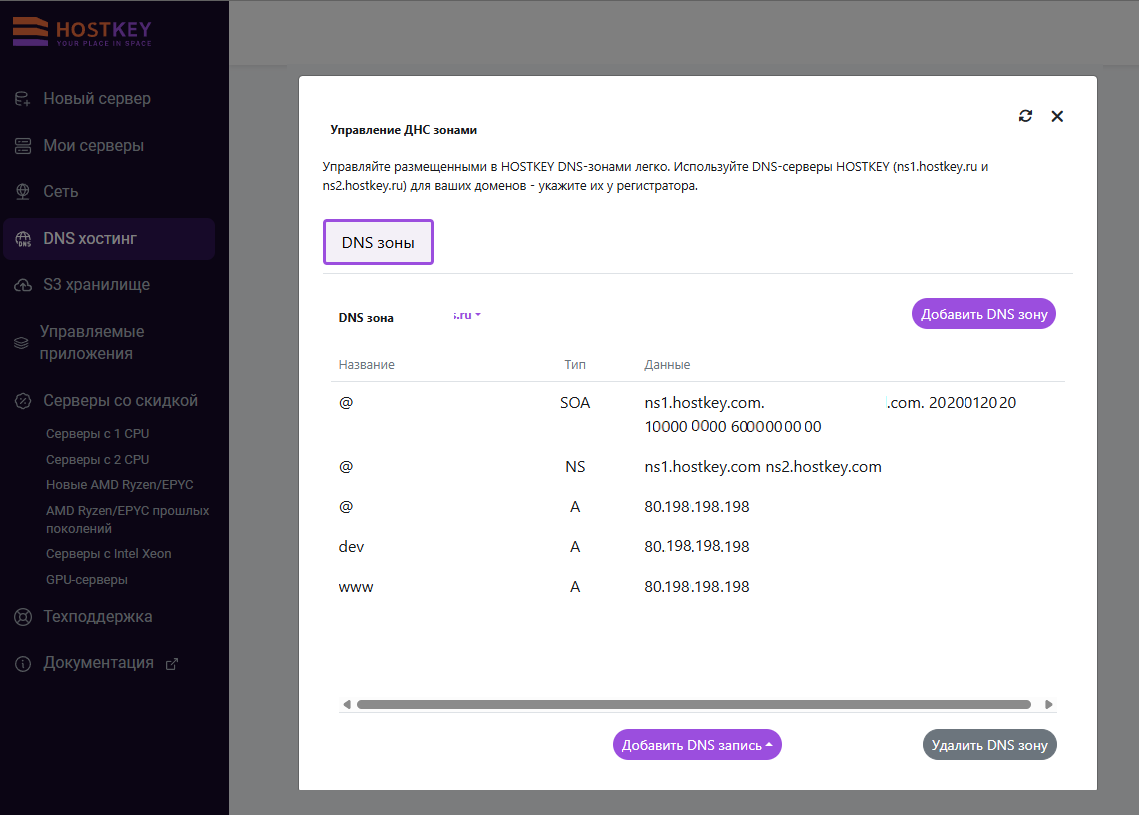Click the horizontal scrollbar thumb
Image resolution: width=1139 pixels, height=815 pixels.
pos(694,705)
